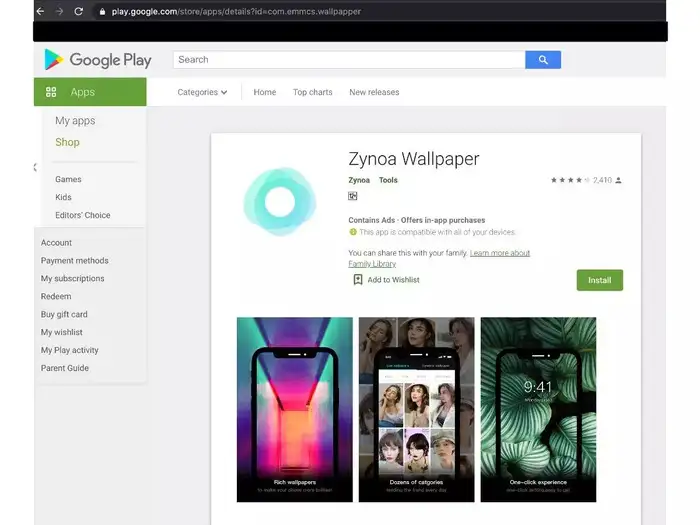This screenshot has width=700, height=525.
Task: Click the Google Play logo
Action: pos(97,60)
